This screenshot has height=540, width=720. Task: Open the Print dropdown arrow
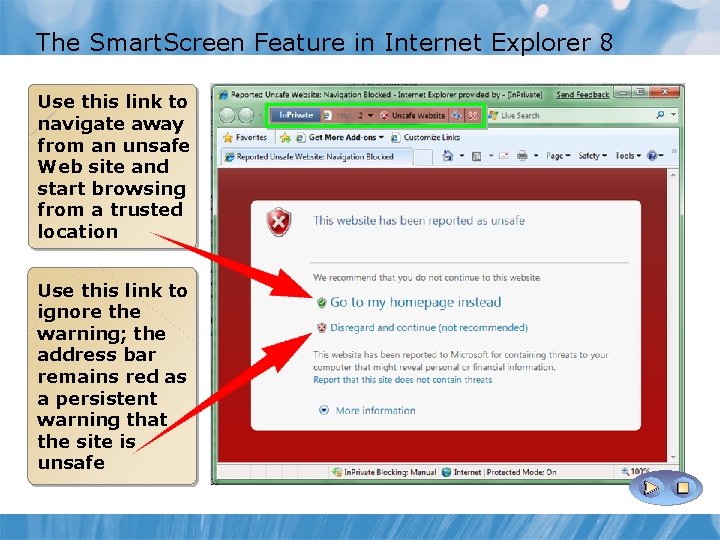535,156
